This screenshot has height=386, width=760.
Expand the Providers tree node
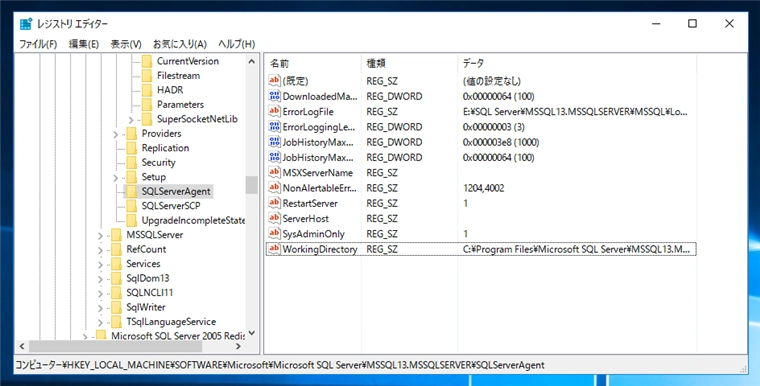[x=116, y=134]
